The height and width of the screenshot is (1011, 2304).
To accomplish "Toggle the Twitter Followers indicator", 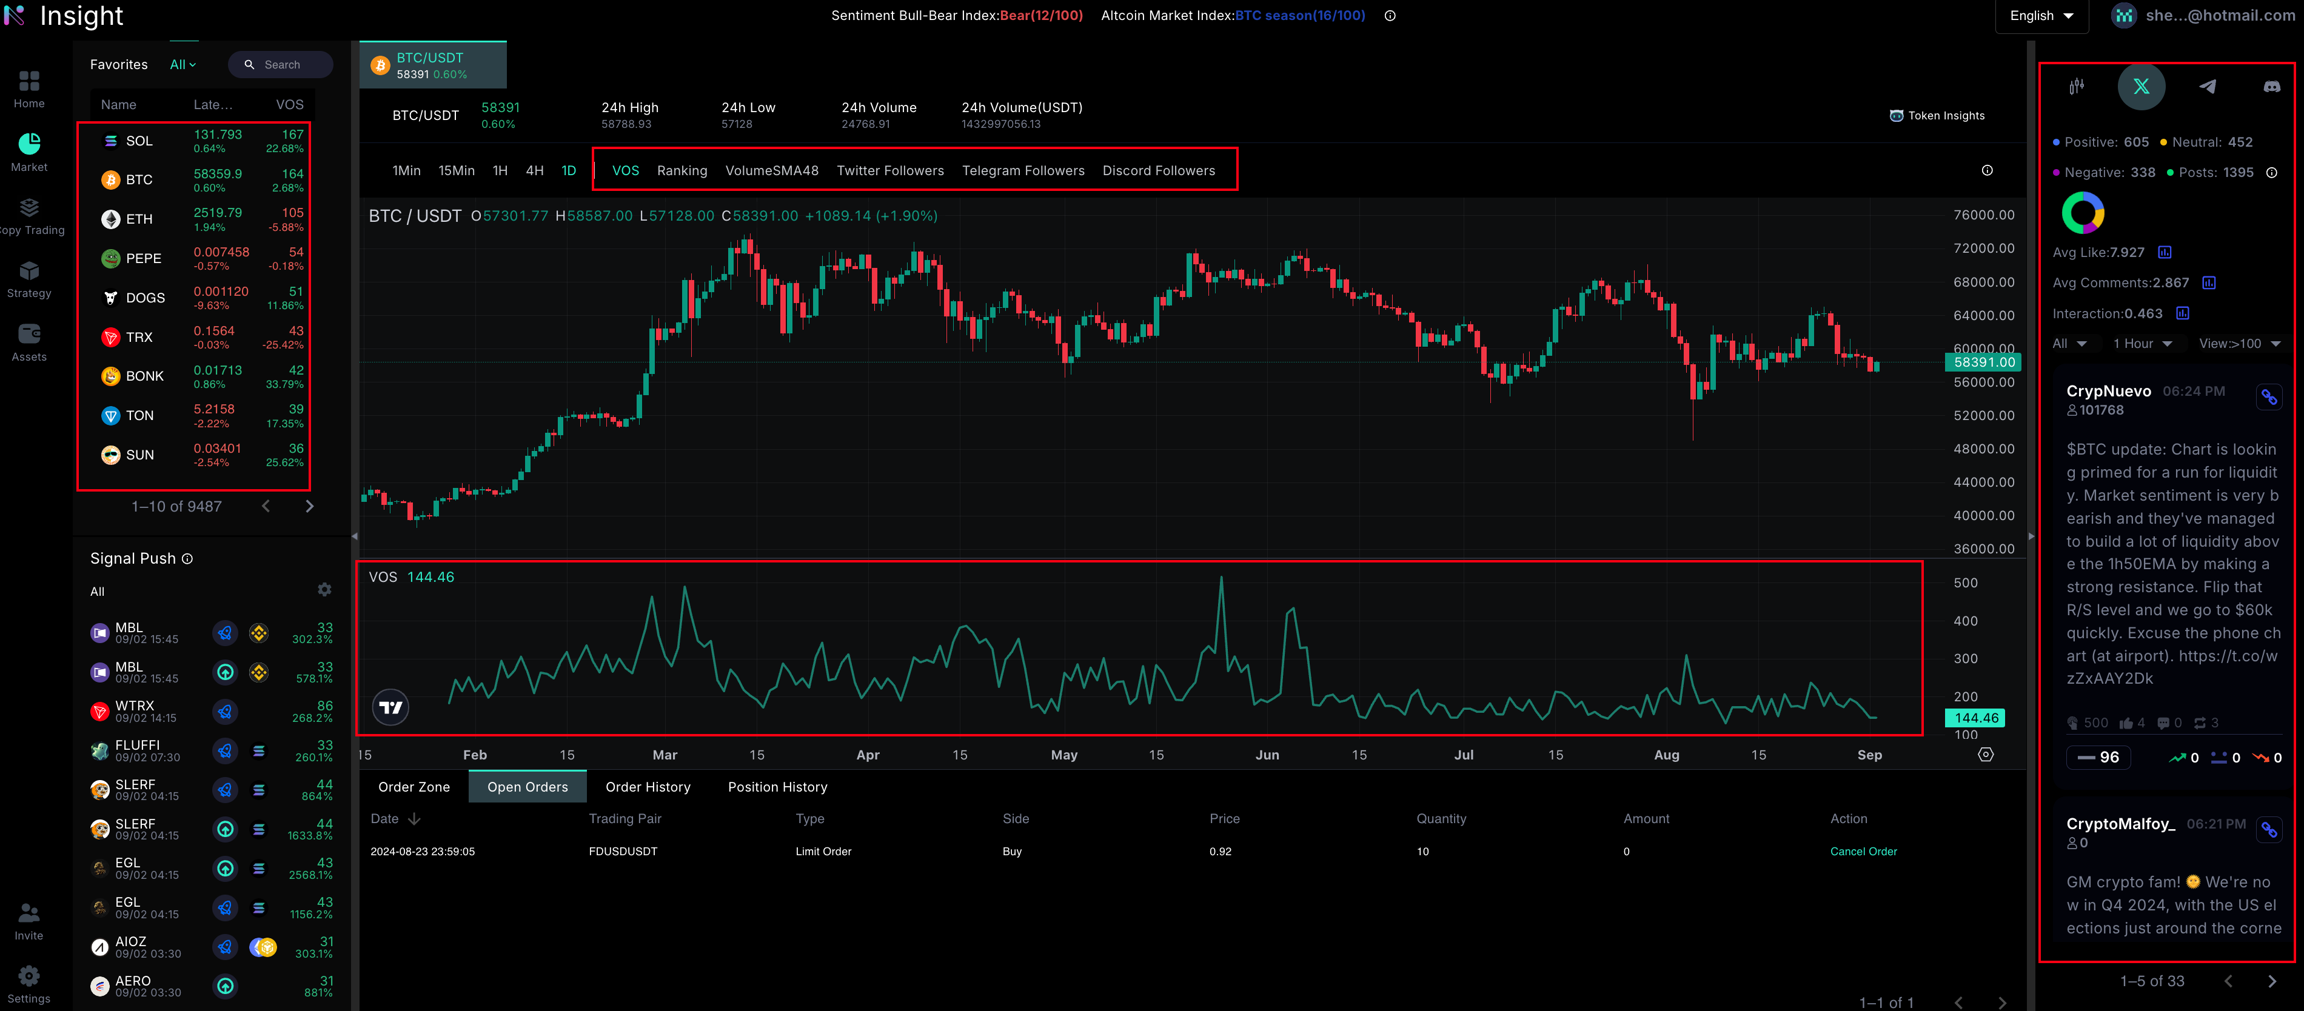I will 889,171.
